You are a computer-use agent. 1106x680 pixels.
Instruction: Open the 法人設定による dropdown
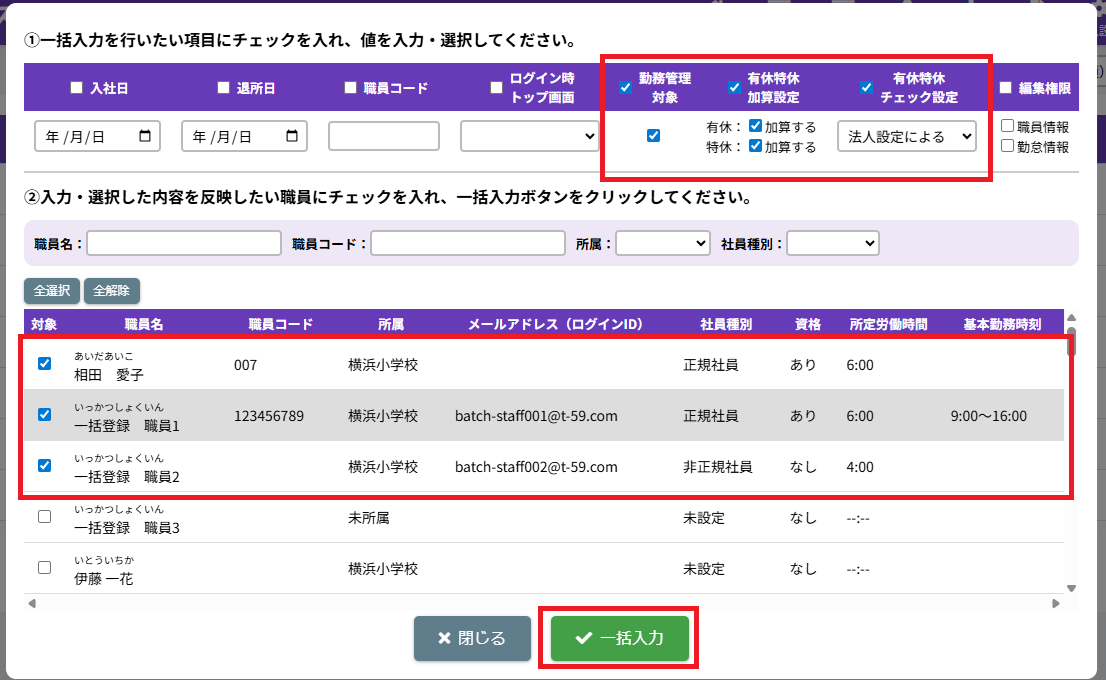point(906,137)
